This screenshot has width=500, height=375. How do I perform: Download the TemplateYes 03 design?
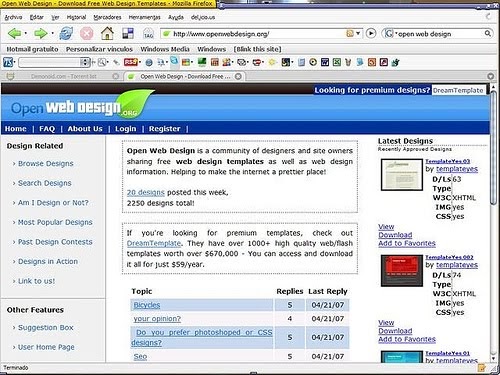point(395,235)
